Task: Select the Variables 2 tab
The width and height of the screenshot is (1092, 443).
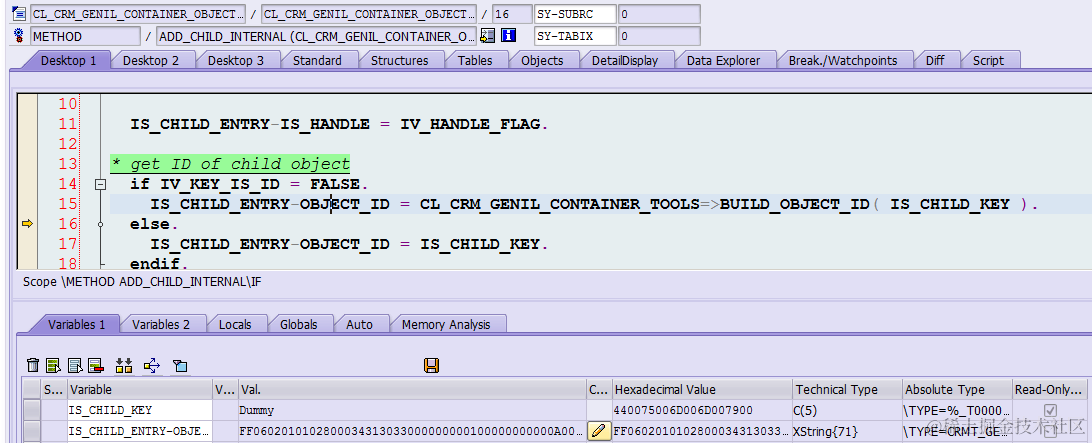Action: pos(161,325)
